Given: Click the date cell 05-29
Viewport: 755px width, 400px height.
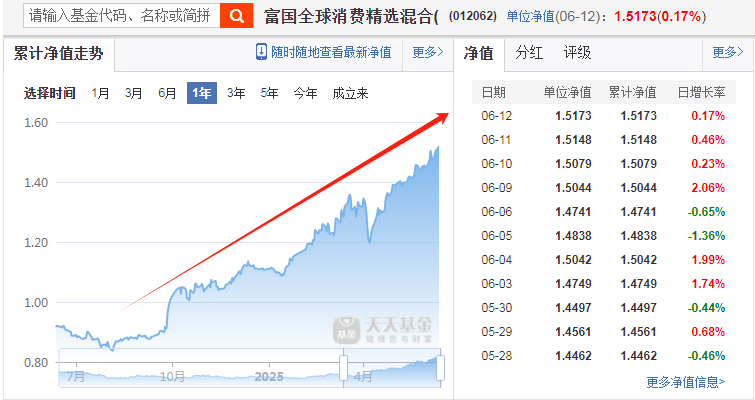Looking at the screenshot, I should (496, 332).
